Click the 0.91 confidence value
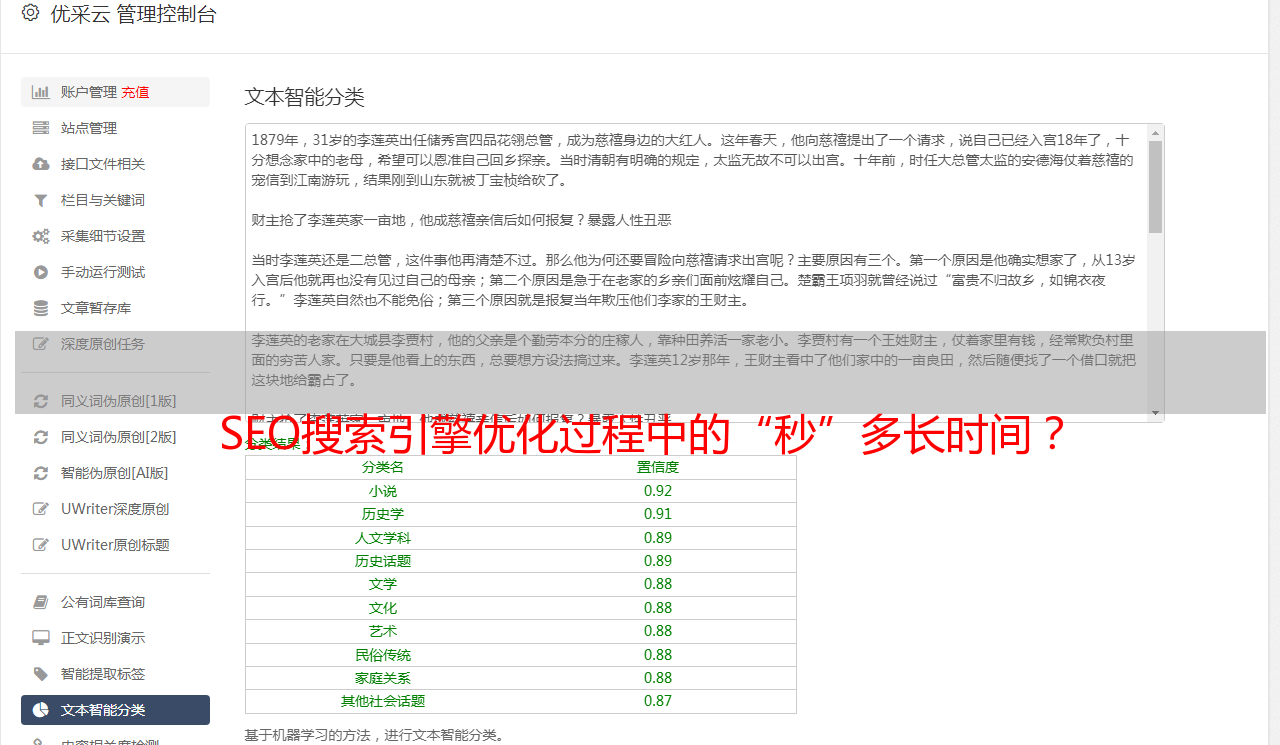 [x=658, y=514]
